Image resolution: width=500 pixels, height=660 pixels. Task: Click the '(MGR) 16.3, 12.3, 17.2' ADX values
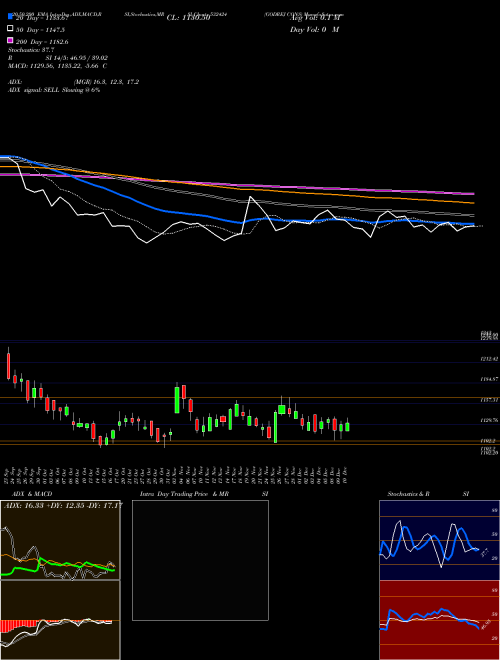coord(106,82)
